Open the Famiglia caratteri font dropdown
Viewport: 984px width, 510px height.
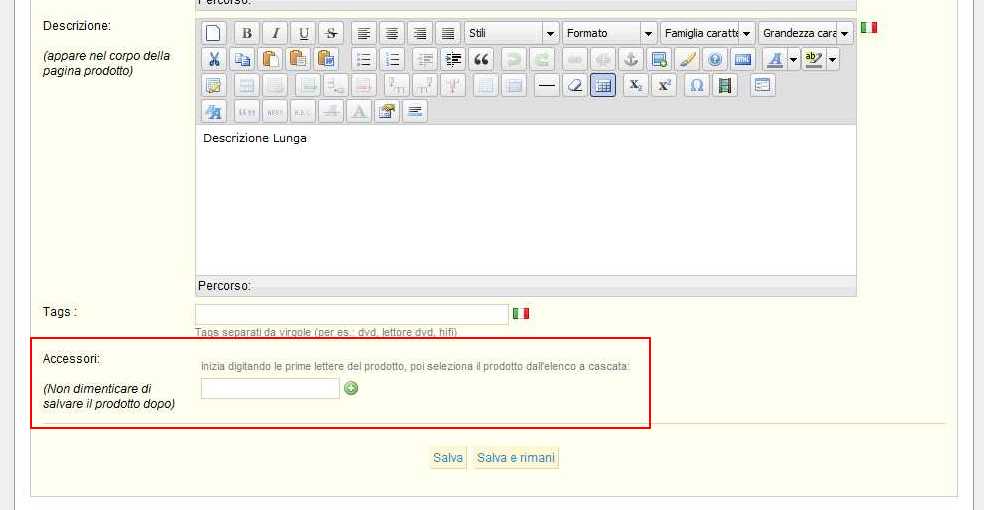pos(707,33)
